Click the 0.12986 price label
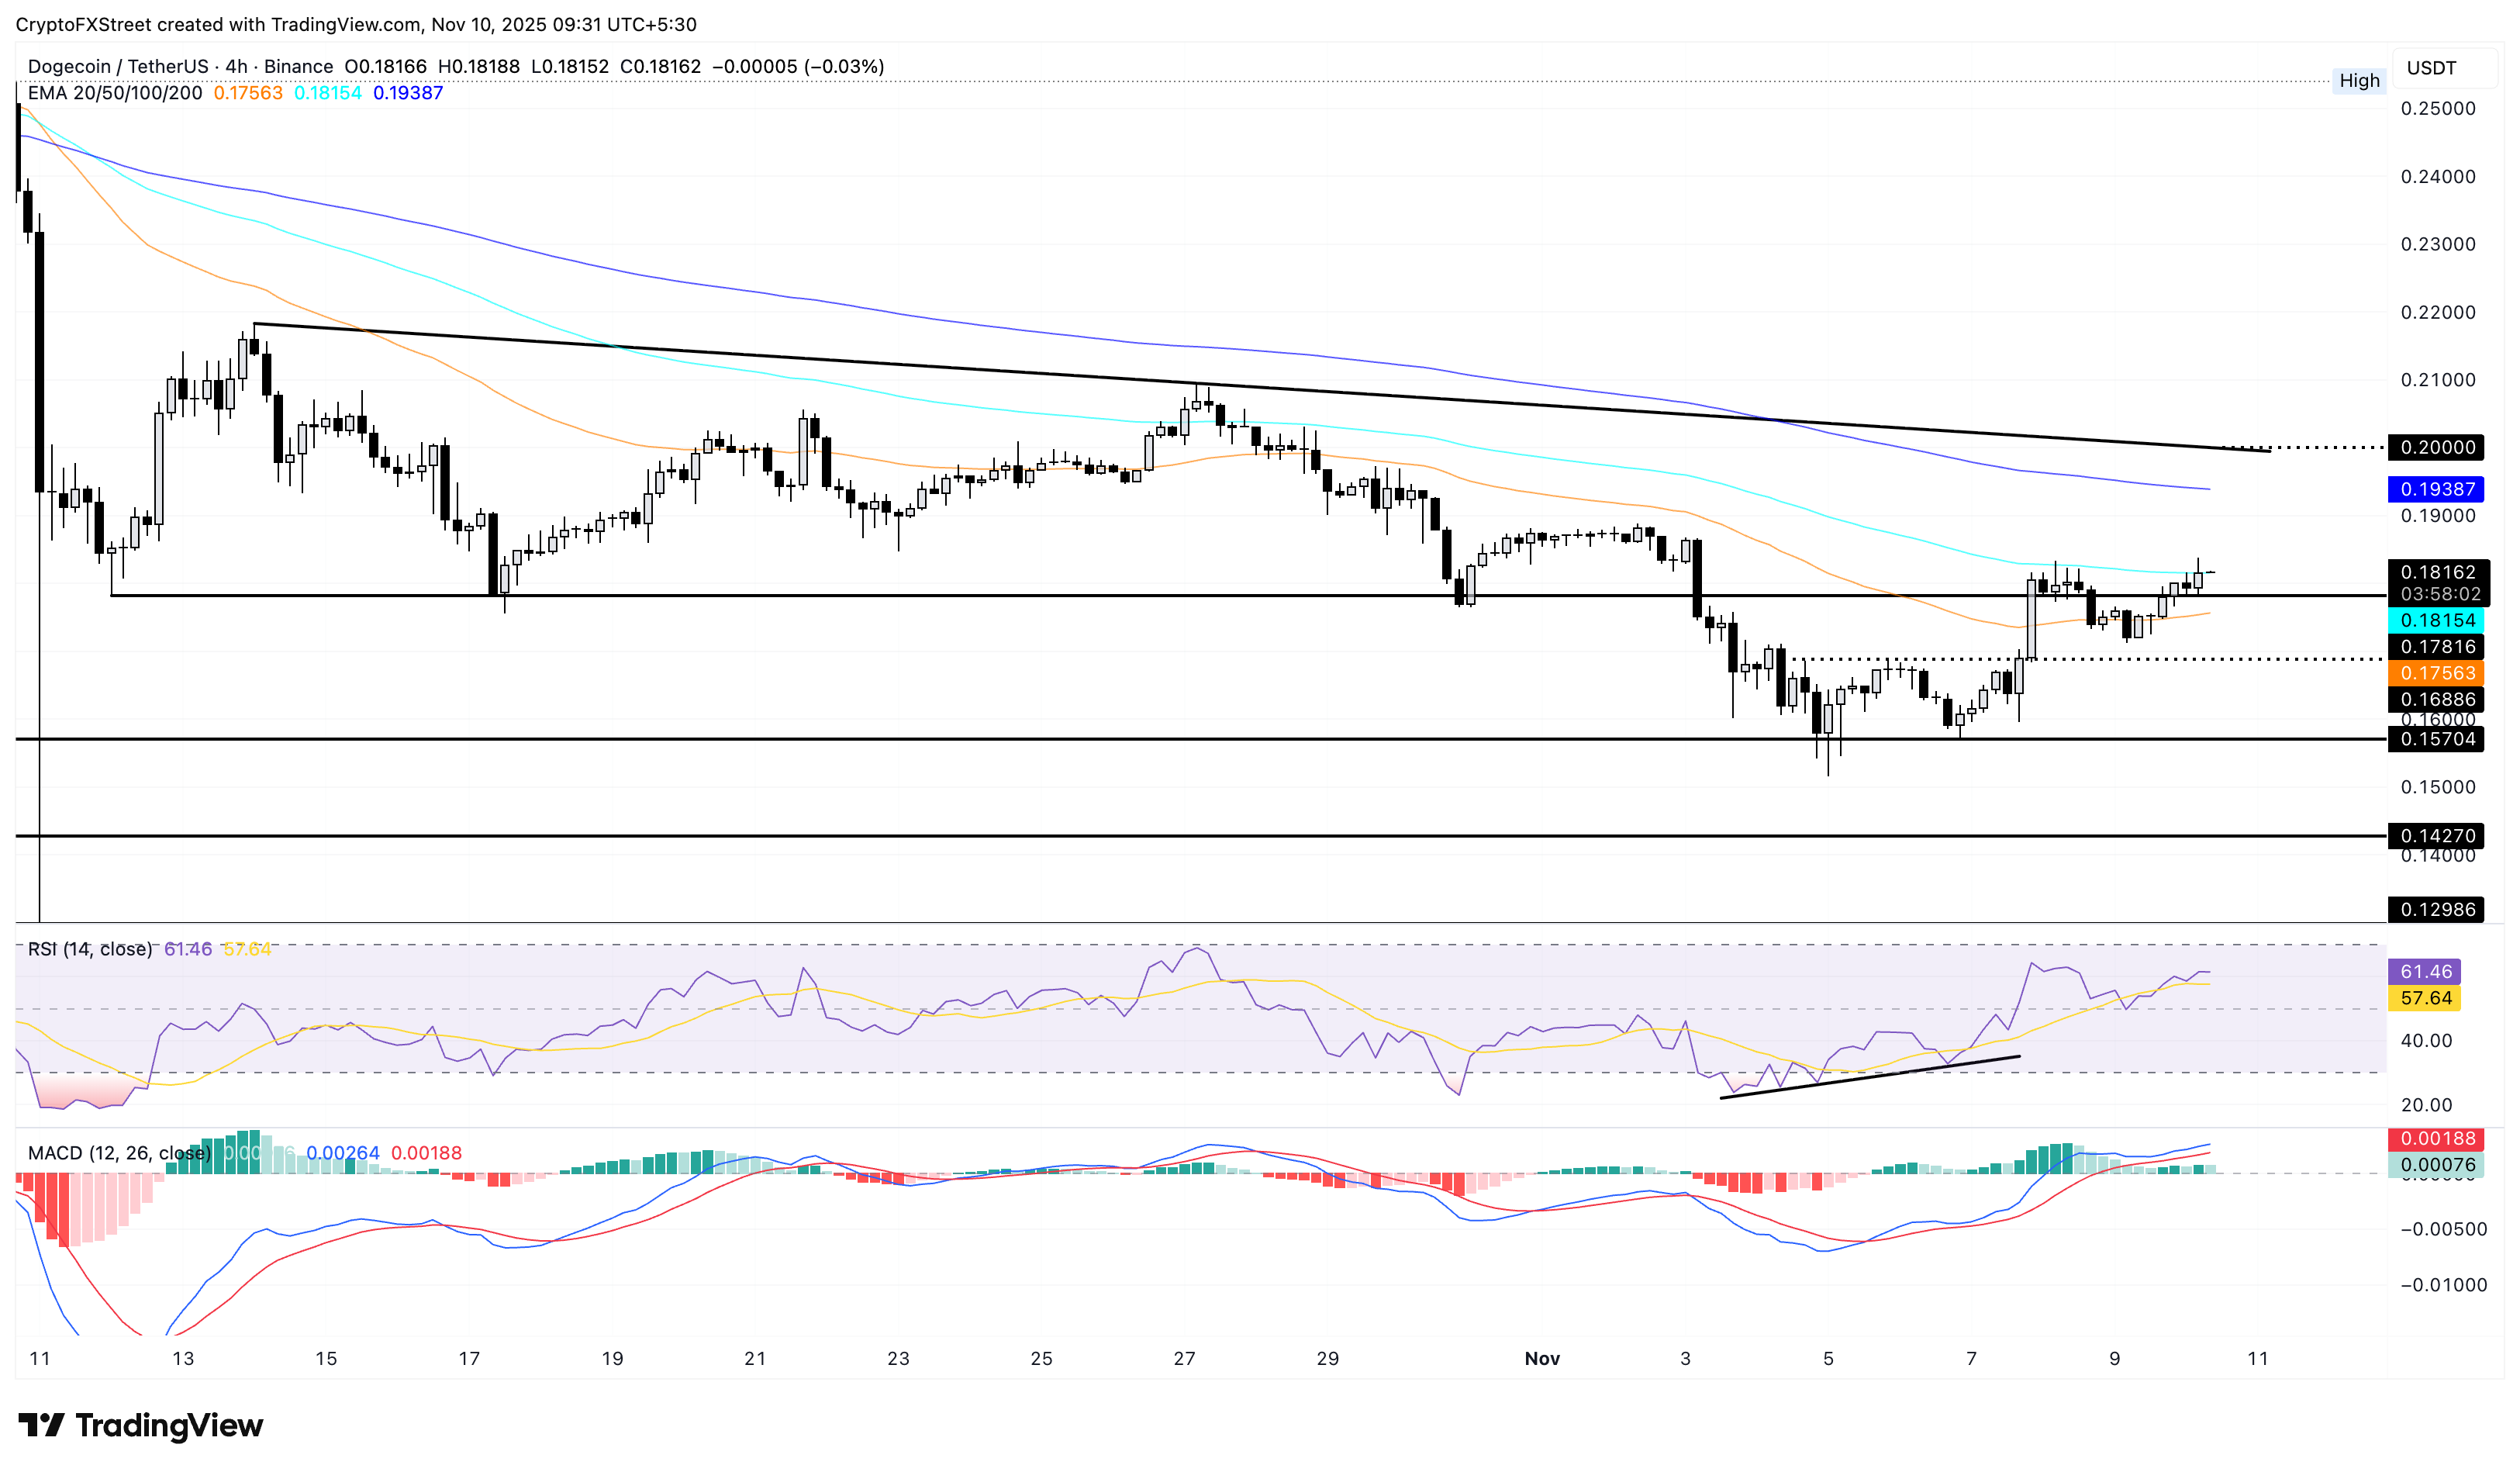Image resolution: width=2520 pixels, height=1472 pixels. coord(2440,910)
